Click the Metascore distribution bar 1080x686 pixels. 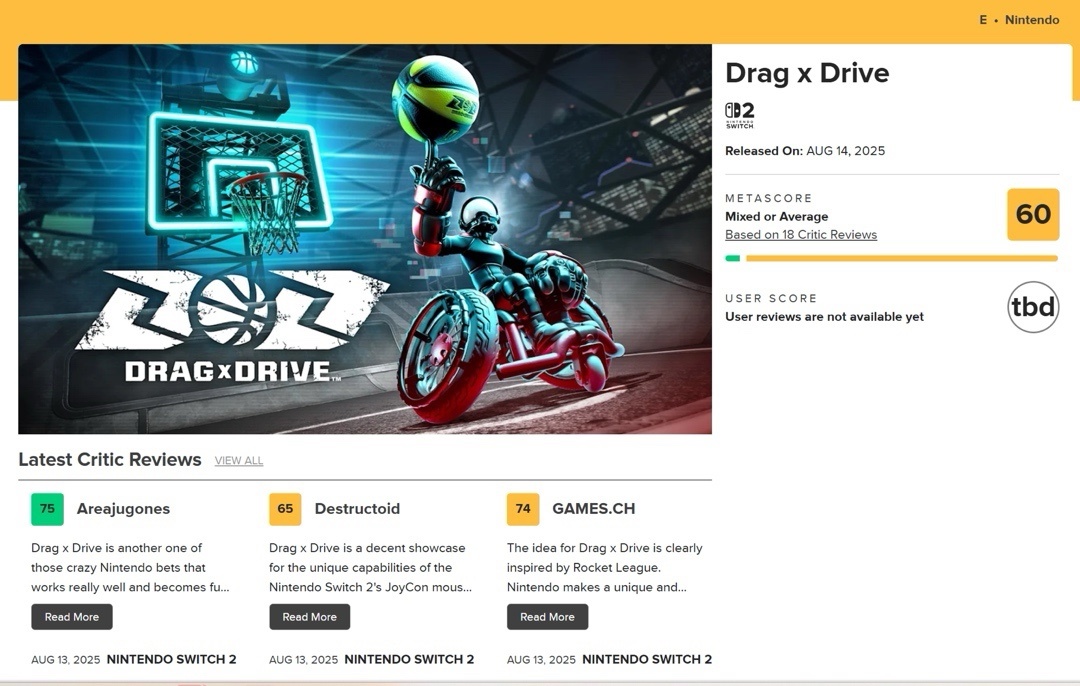click(891, 258)
